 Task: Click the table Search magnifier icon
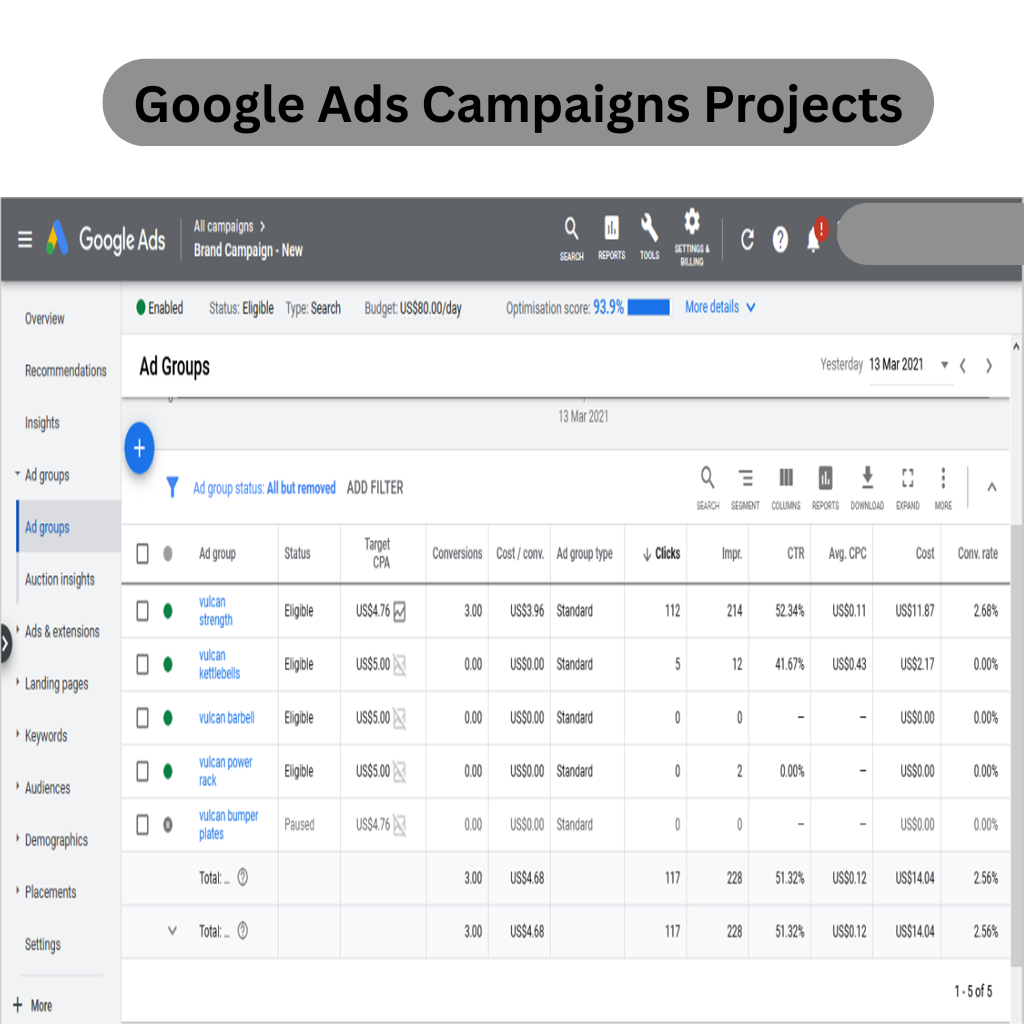tap(707, 488)
